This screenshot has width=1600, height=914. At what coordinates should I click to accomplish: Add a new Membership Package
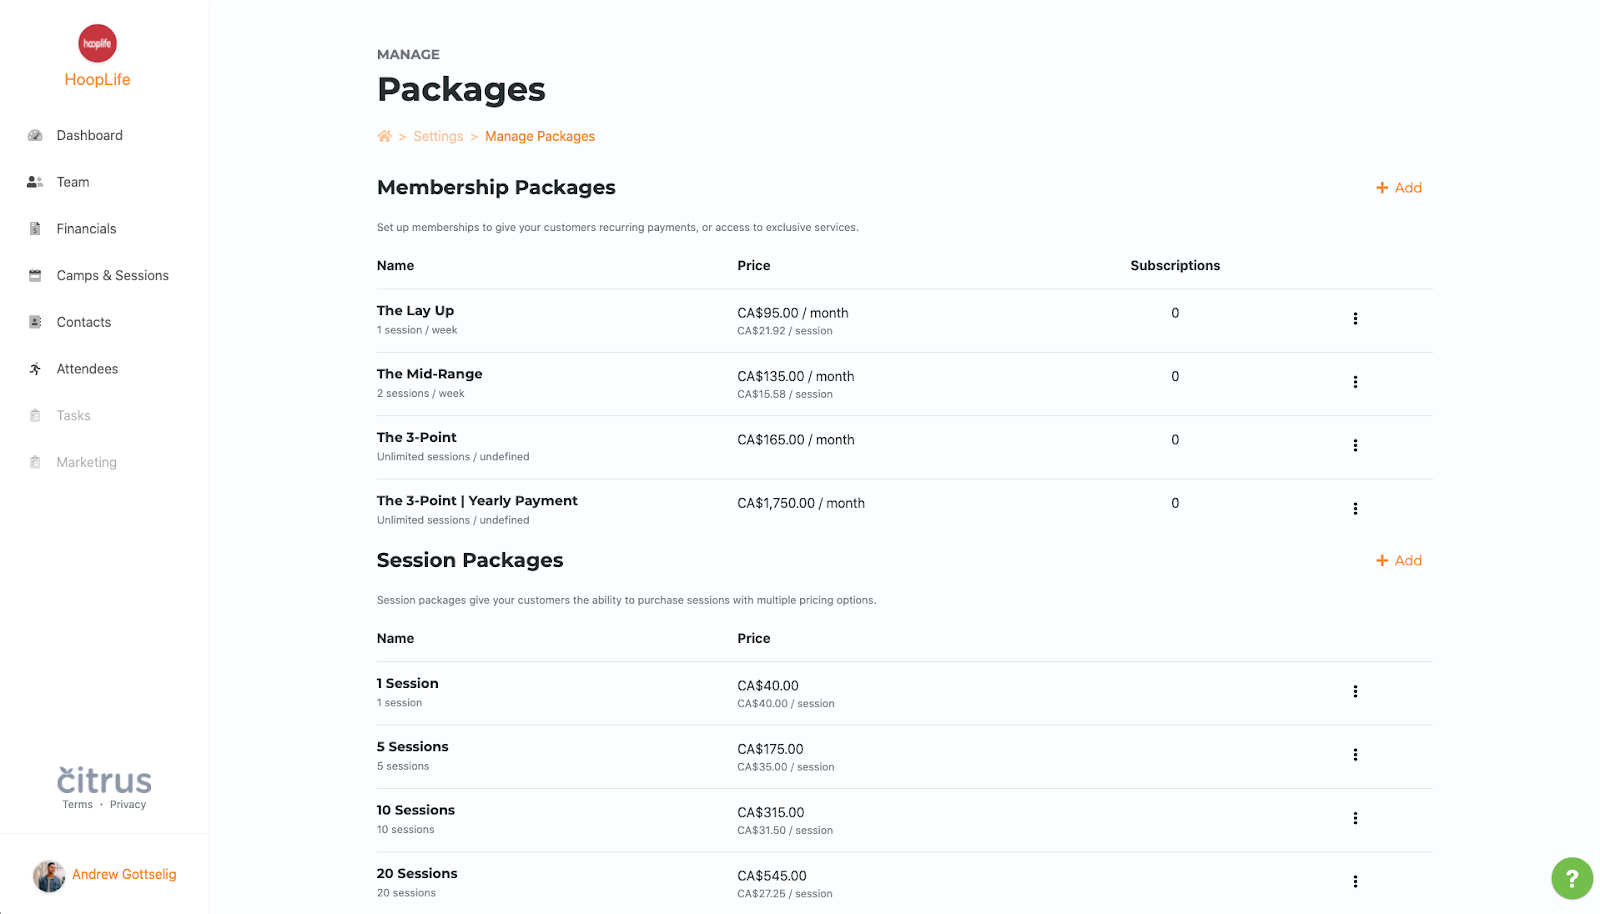[x=1399, y=188]
